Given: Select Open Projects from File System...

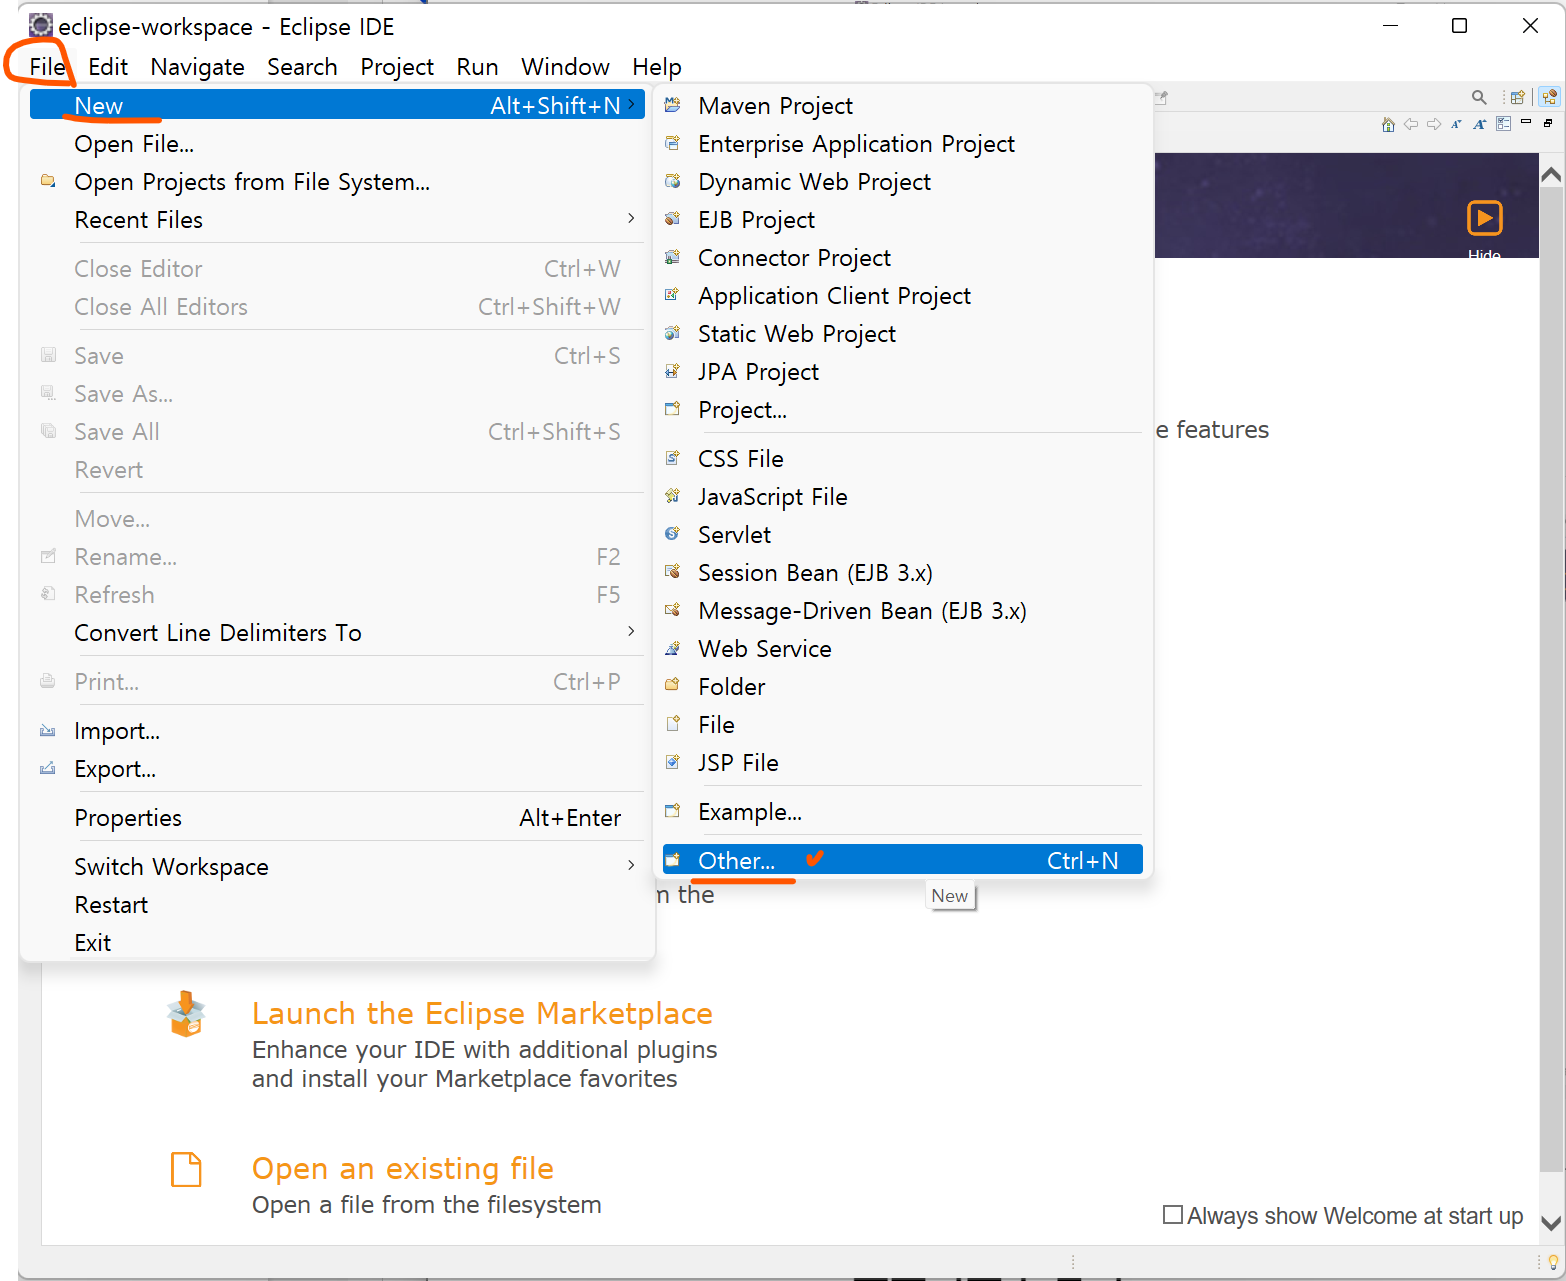Looking at the screenshot, I should click(x=337, y=182).
